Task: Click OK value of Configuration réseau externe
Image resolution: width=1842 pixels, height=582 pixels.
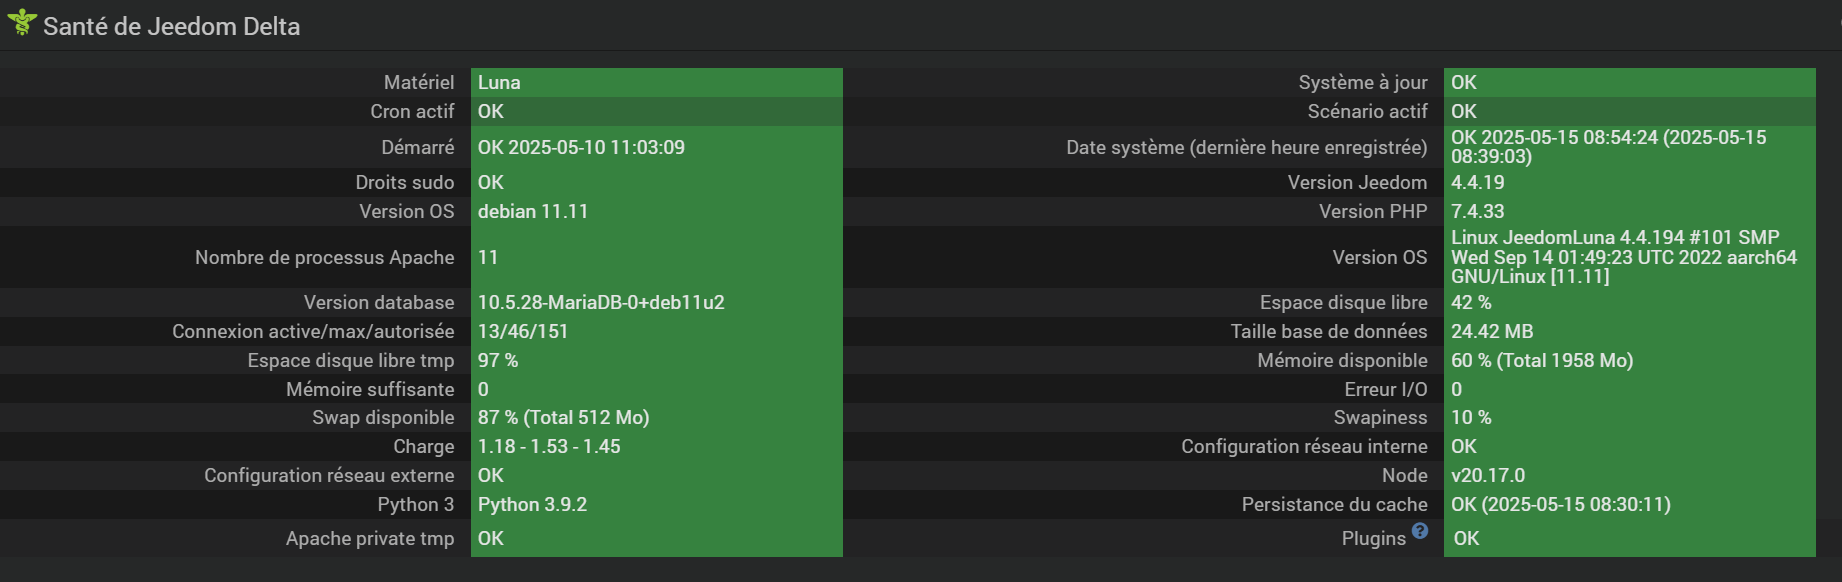Action: pyautogui.click(x=491, y=475)
